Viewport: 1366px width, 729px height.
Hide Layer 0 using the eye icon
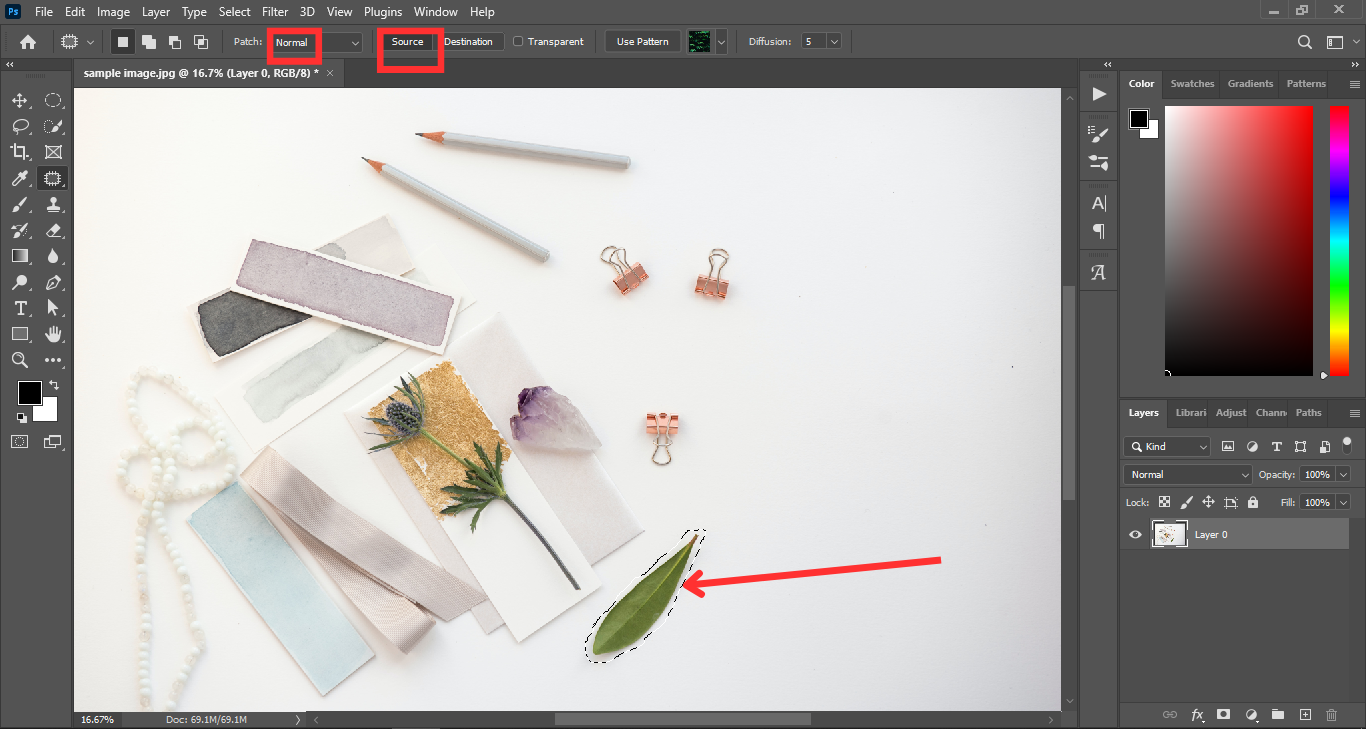1135,535
